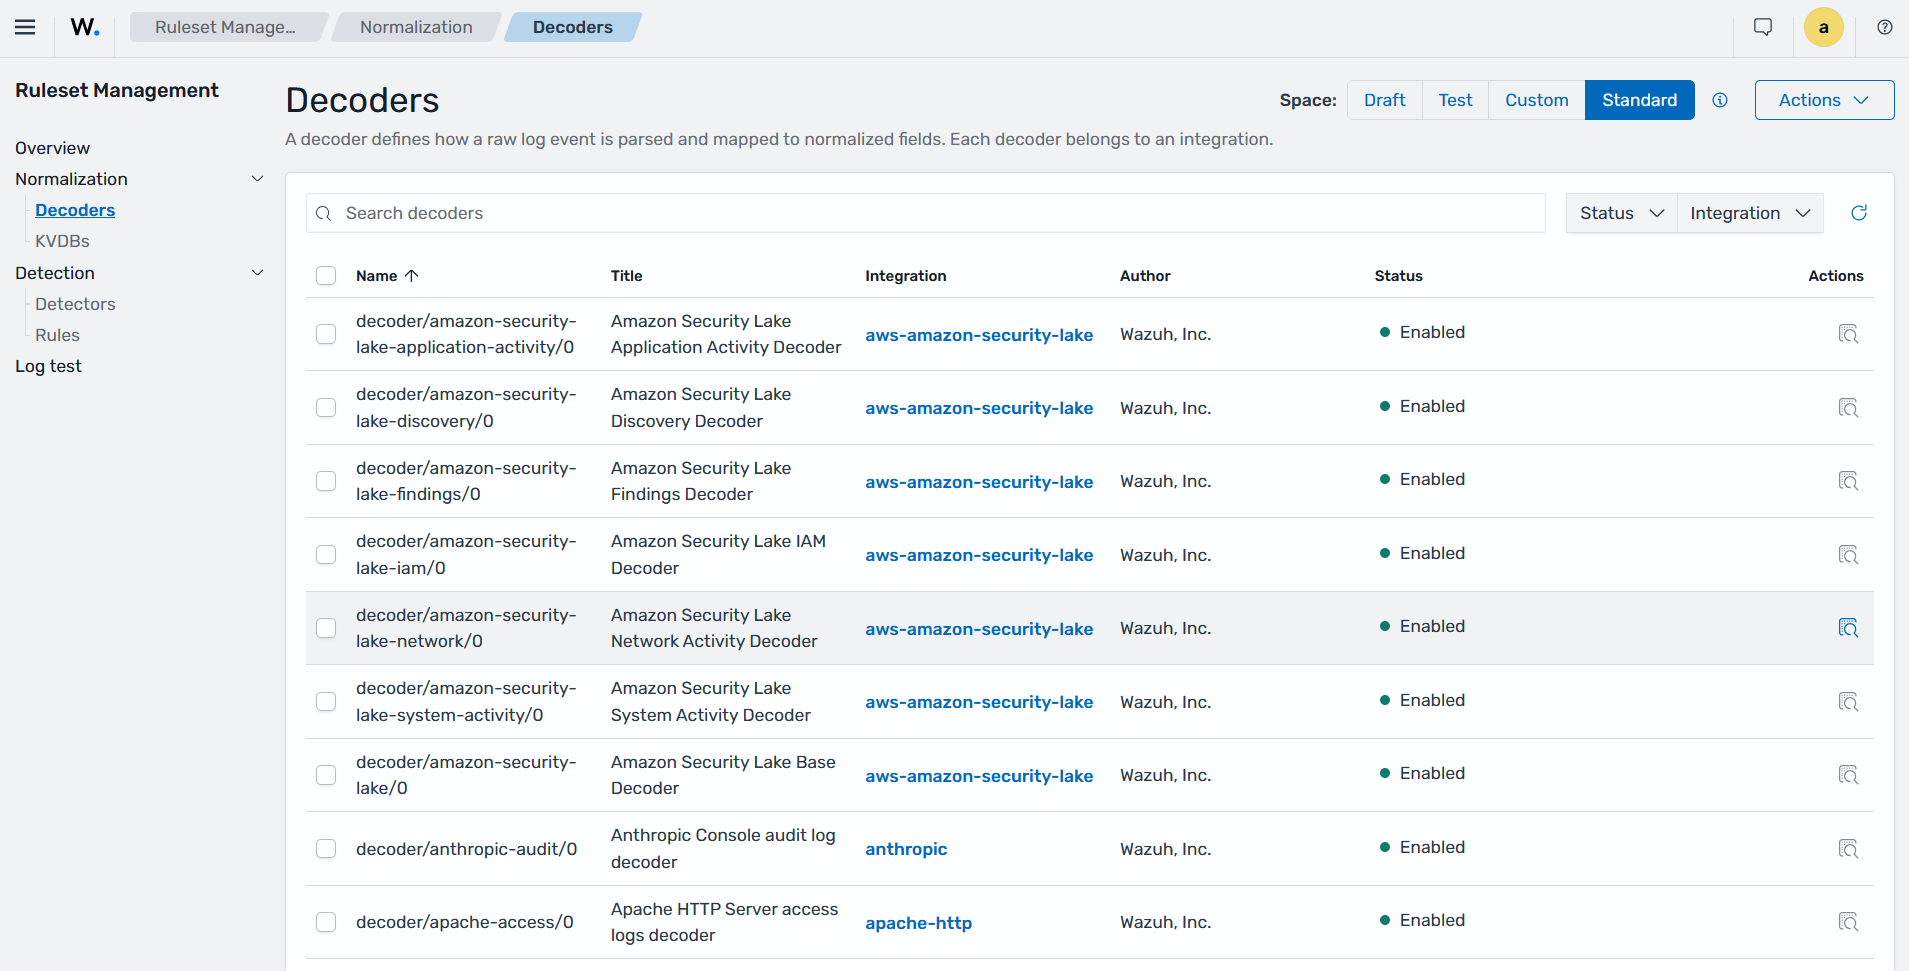Select the anthropic-audit decoder checkbox

[x=326, y=849]
